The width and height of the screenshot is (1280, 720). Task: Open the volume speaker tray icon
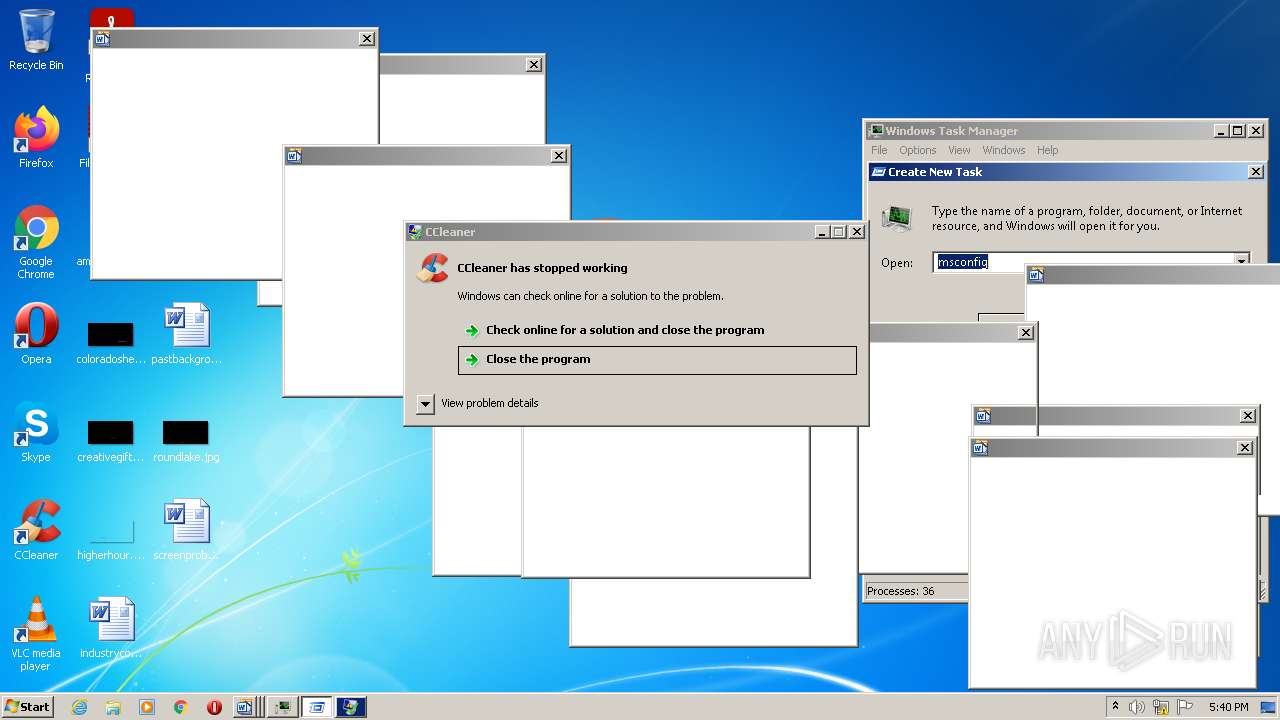(1137, 707)
